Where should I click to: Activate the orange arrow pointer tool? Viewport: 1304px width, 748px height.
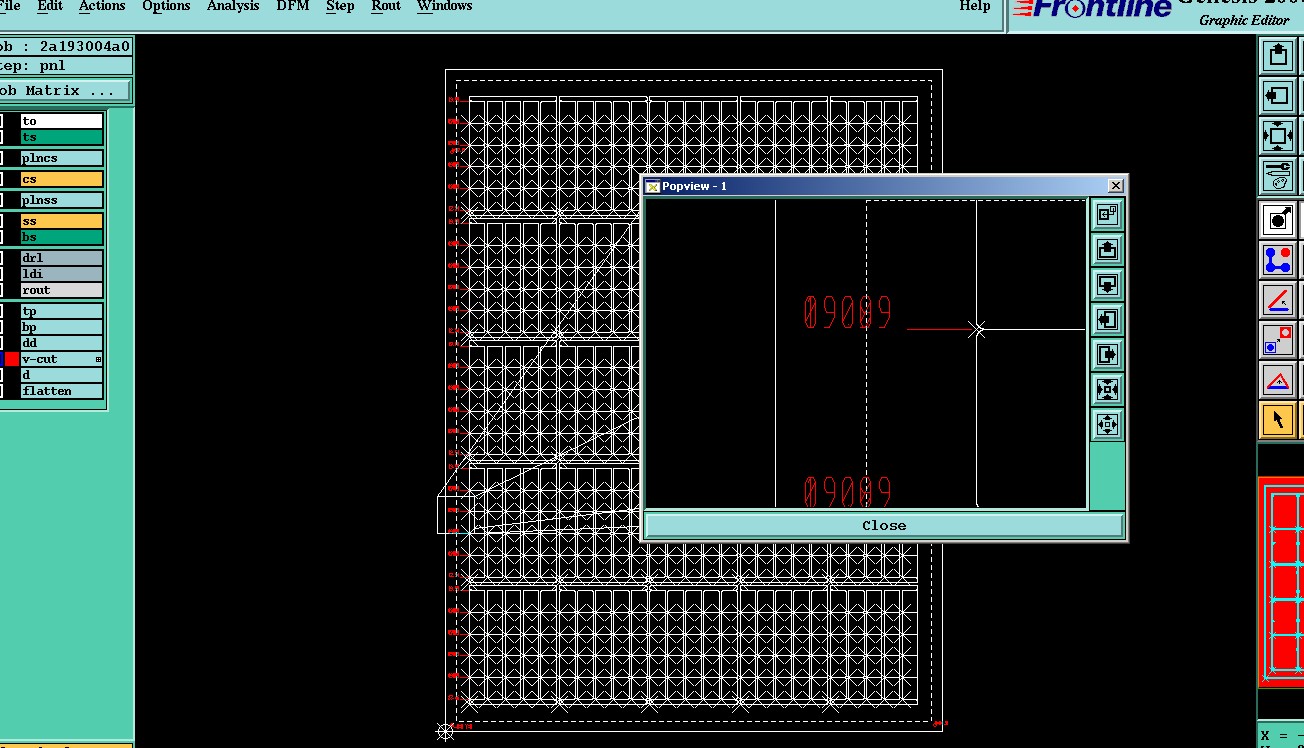pyautogui.click(x=1278, y=420)
